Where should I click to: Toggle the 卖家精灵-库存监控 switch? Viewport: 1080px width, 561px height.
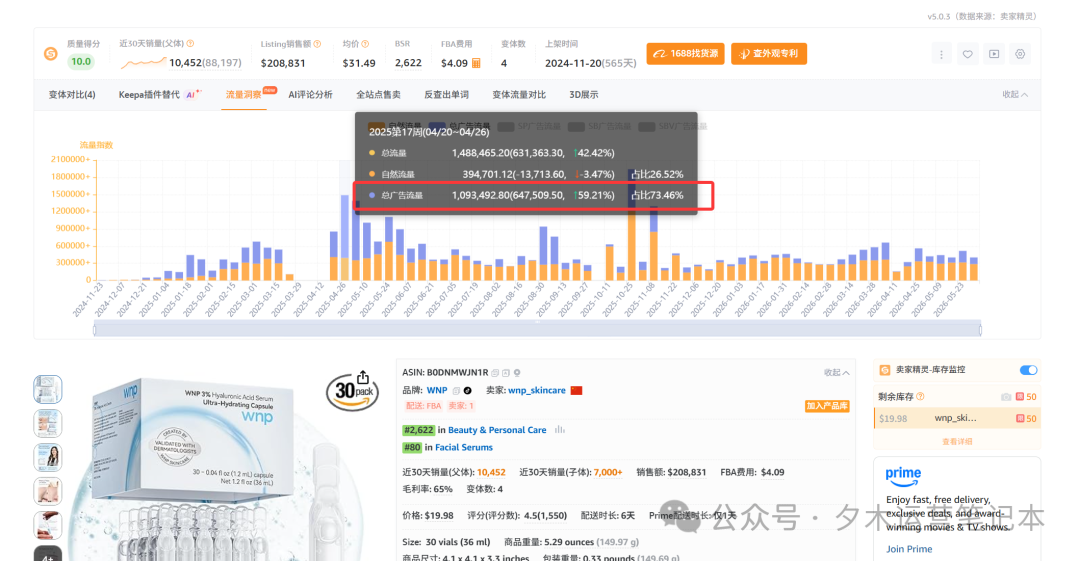click(1028, 370)
